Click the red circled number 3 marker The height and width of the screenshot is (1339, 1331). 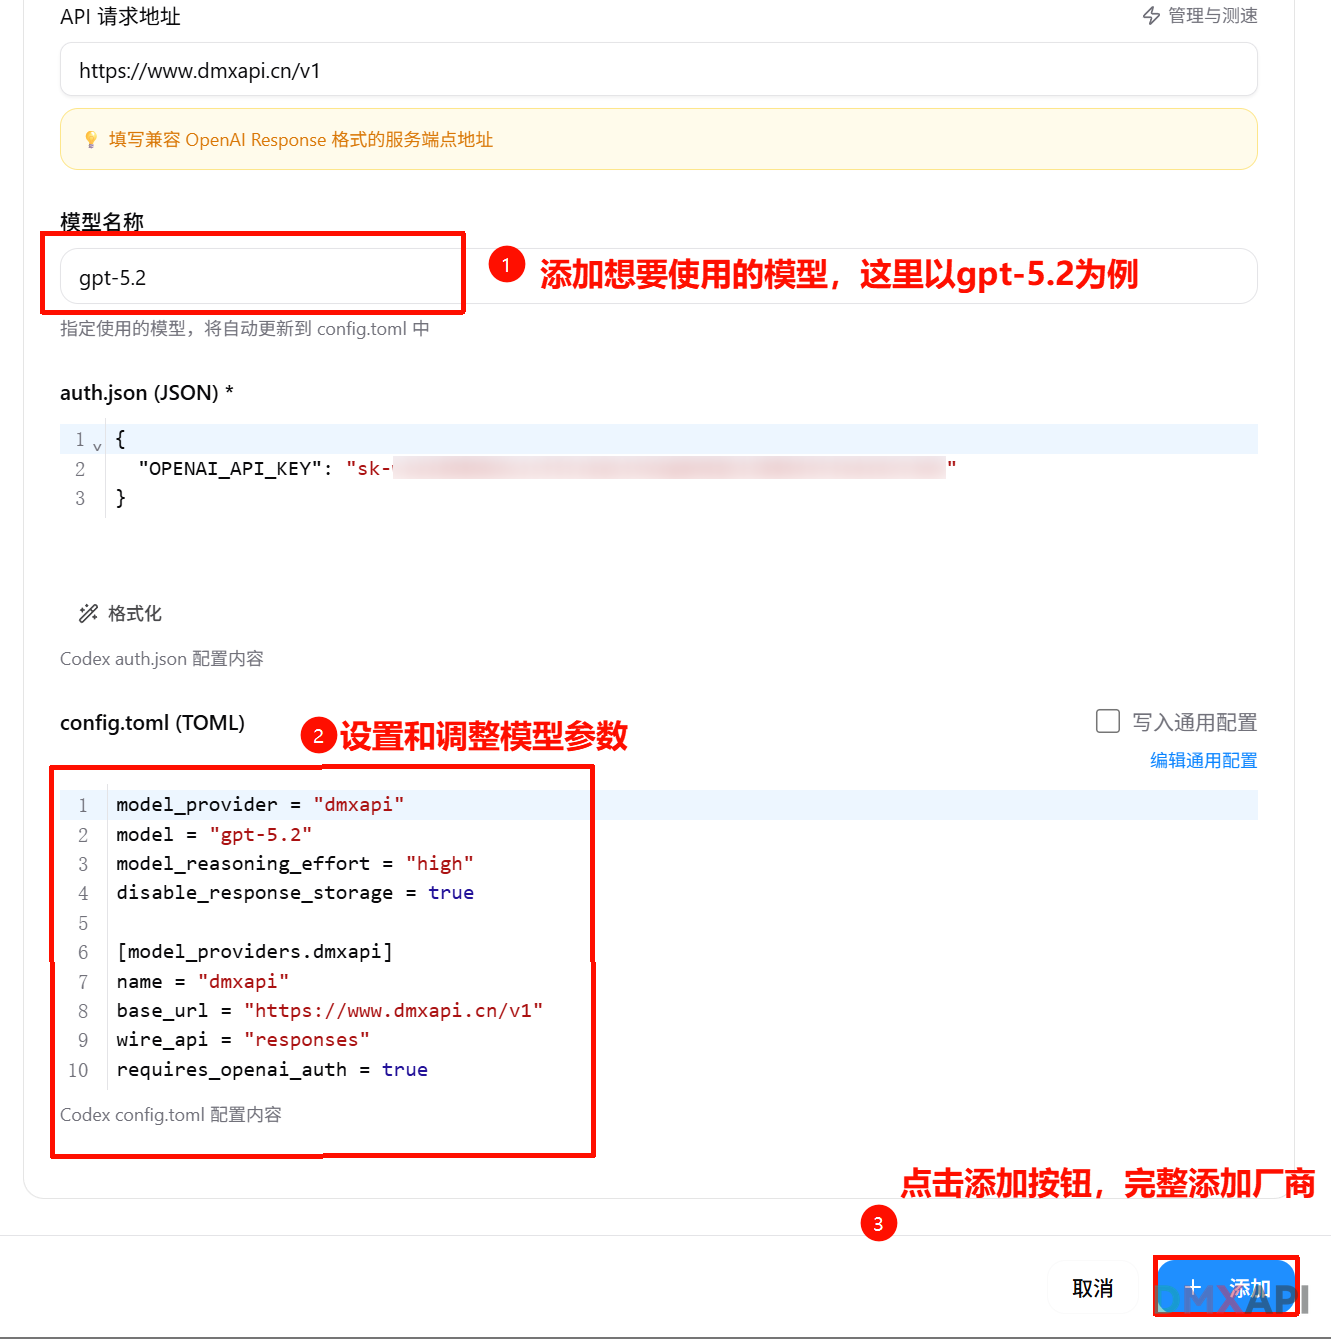878,1223
